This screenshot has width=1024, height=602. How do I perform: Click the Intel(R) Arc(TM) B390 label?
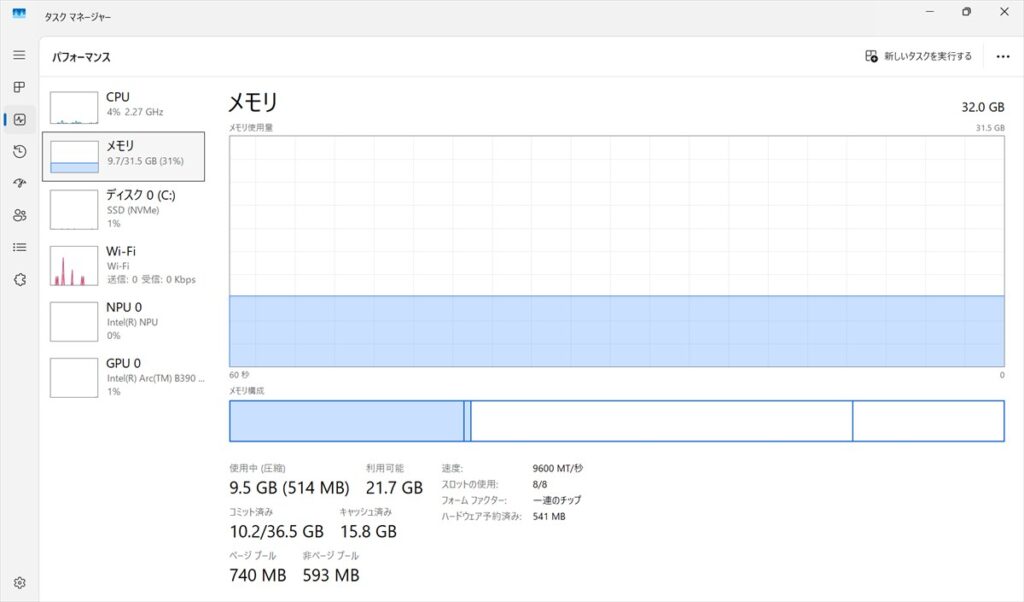pos(155,378)
